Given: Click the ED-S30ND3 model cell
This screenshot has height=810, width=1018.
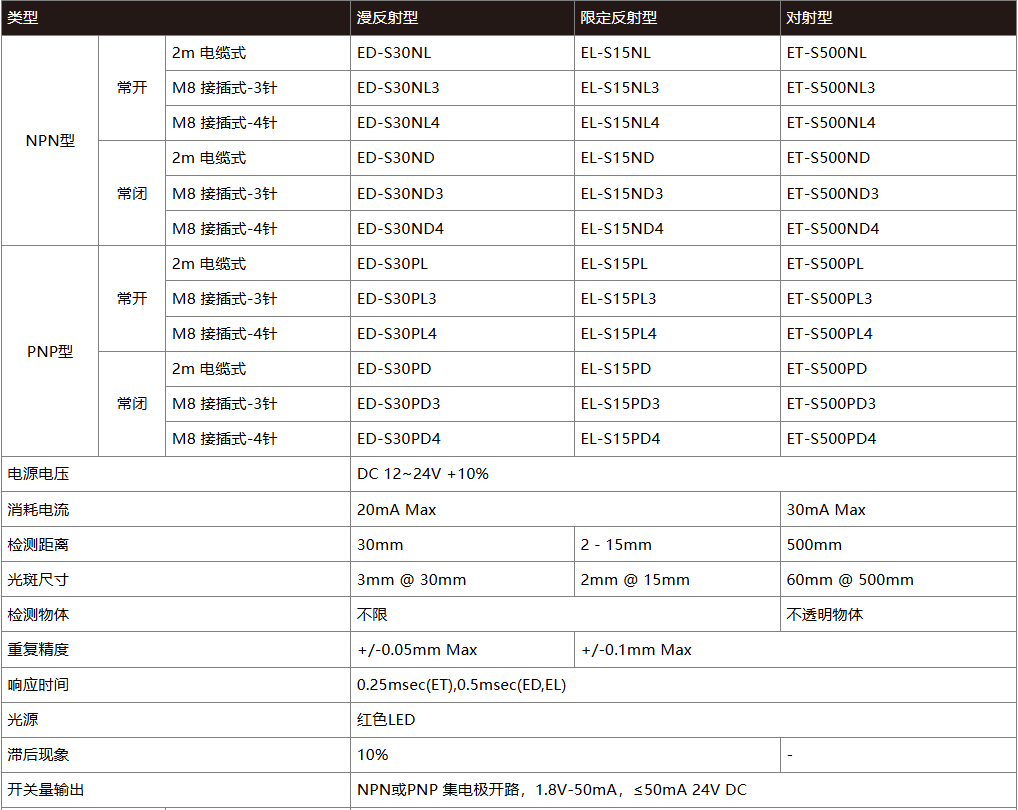Looking at the screenshot, I should click(x=400, y=194).
